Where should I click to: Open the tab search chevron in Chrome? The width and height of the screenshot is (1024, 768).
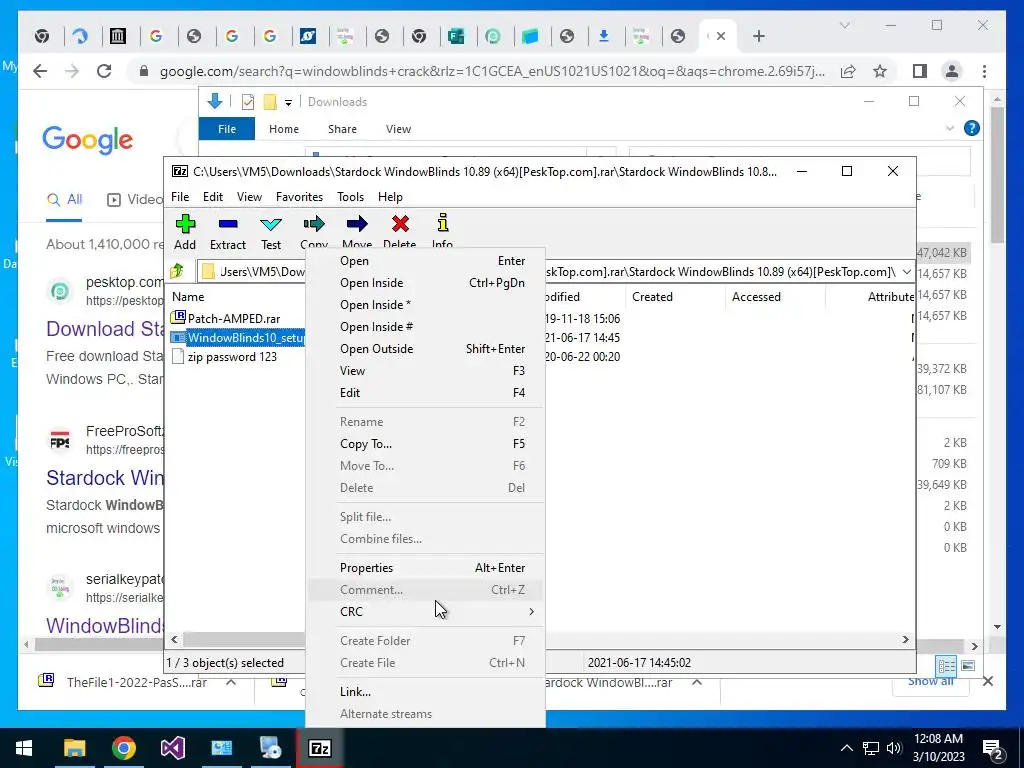pyautogui.click(x=844, y=25)
